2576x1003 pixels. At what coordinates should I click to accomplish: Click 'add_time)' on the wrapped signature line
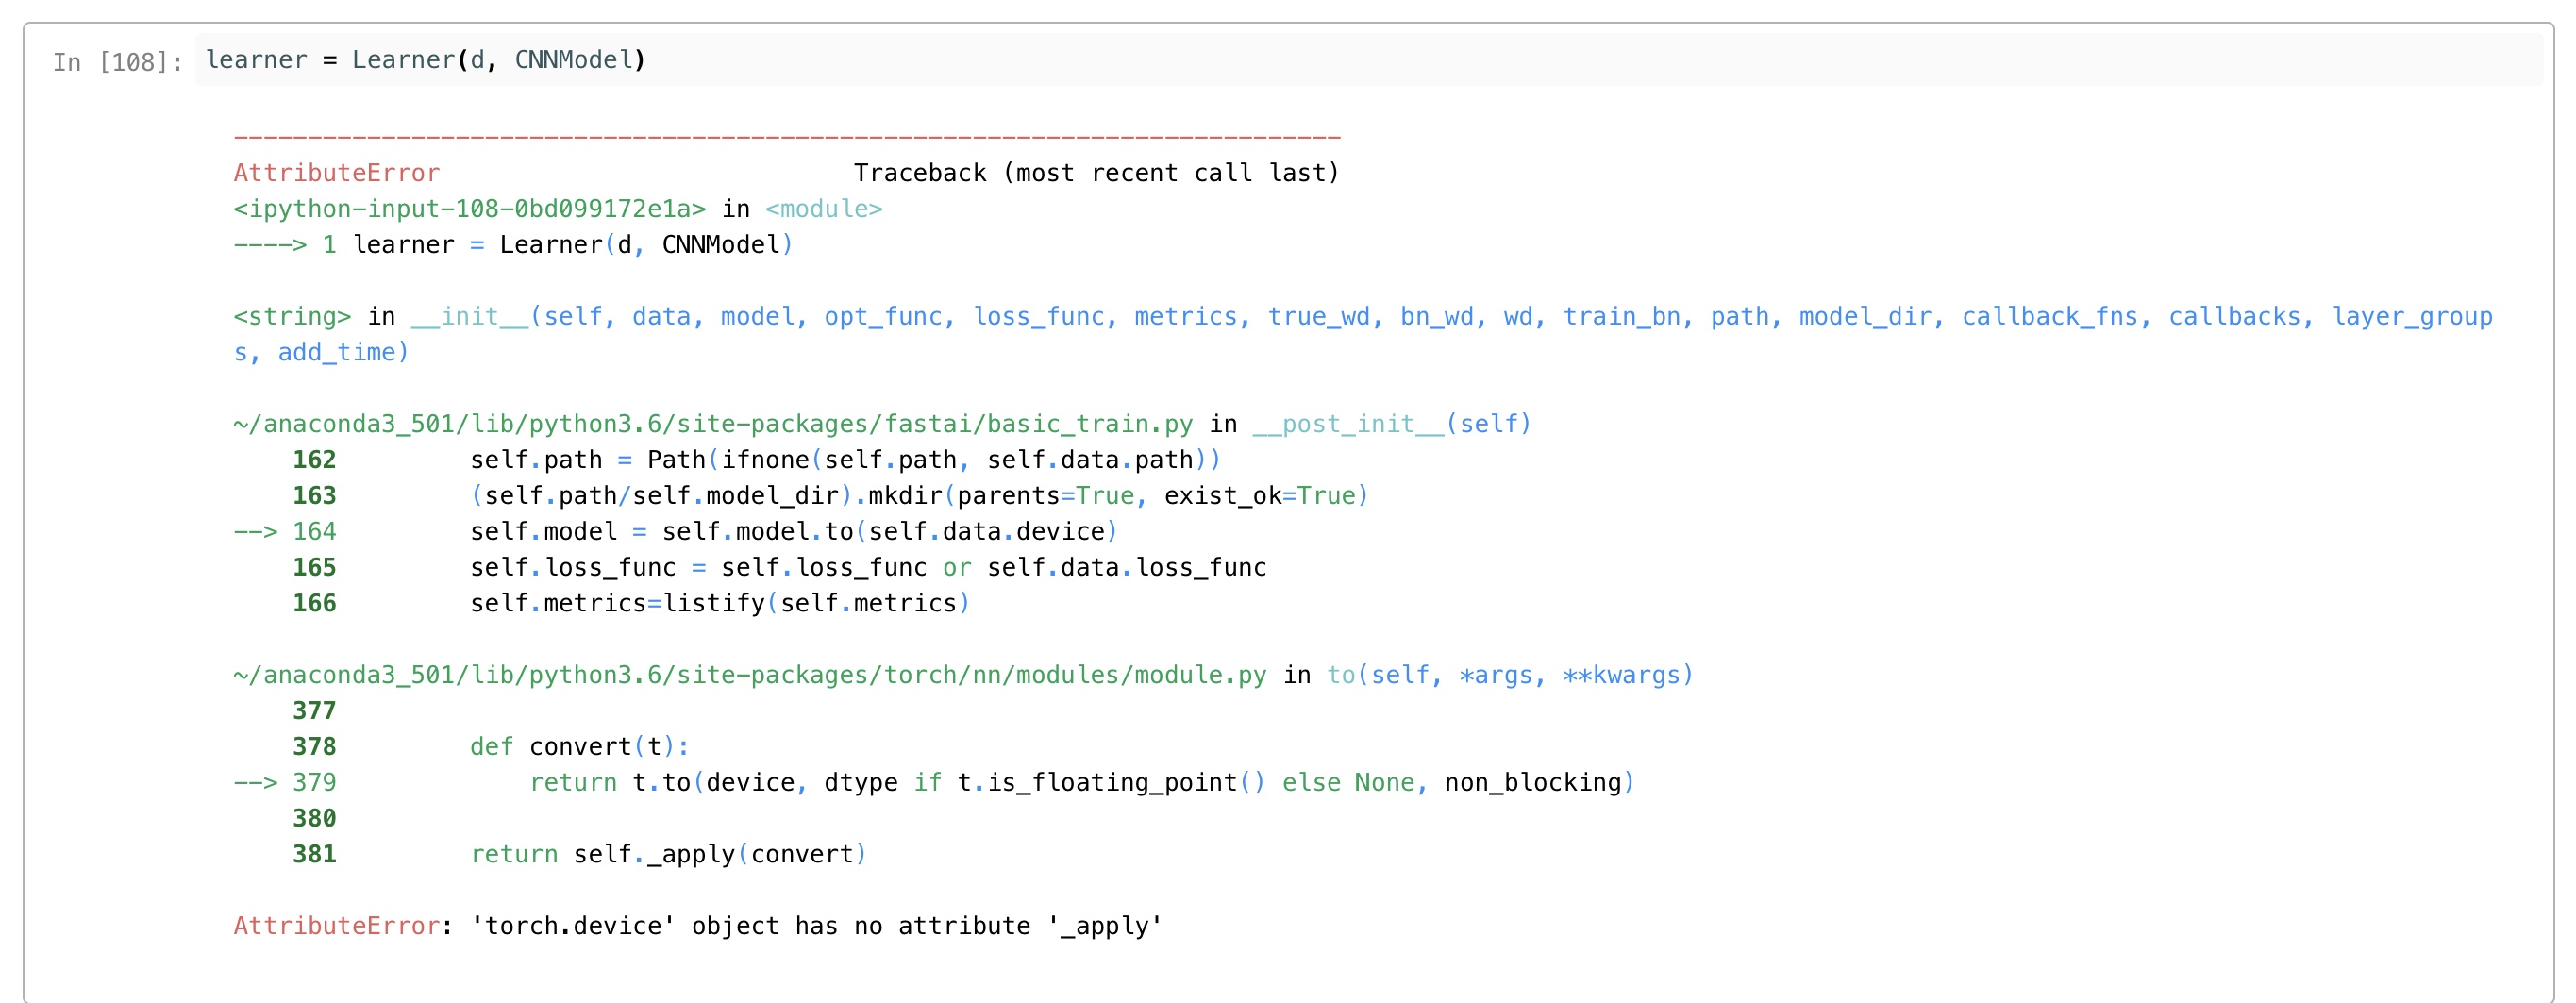343,353
